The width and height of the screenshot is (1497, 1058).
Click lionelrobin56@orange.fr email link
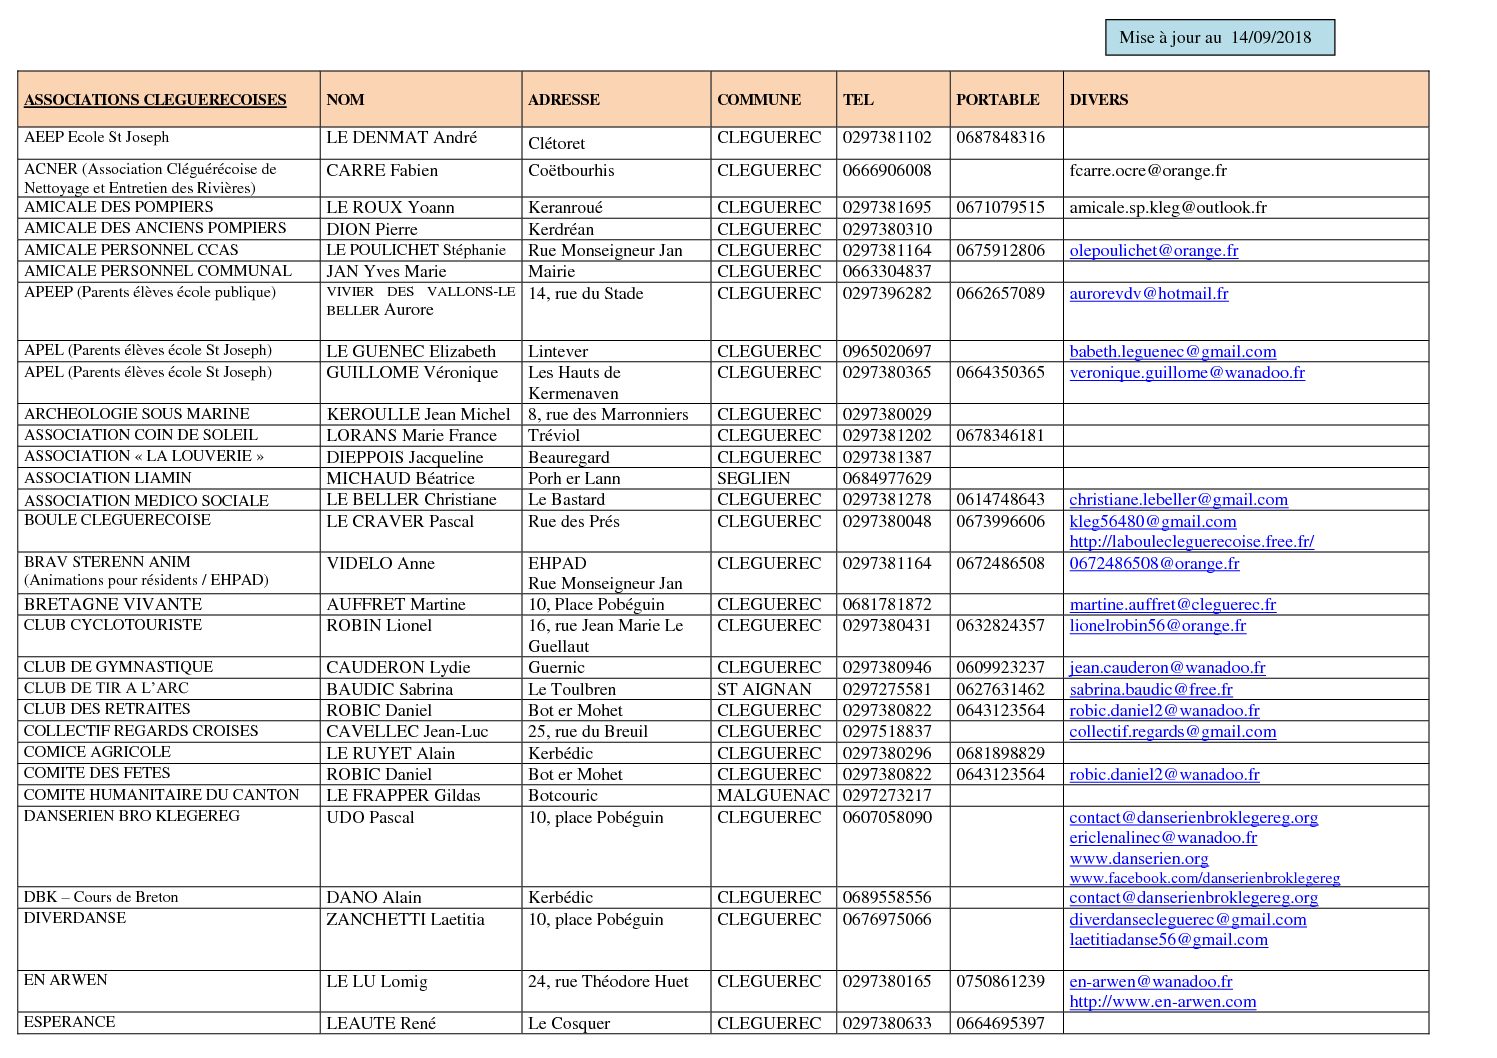pos(1157,626)
